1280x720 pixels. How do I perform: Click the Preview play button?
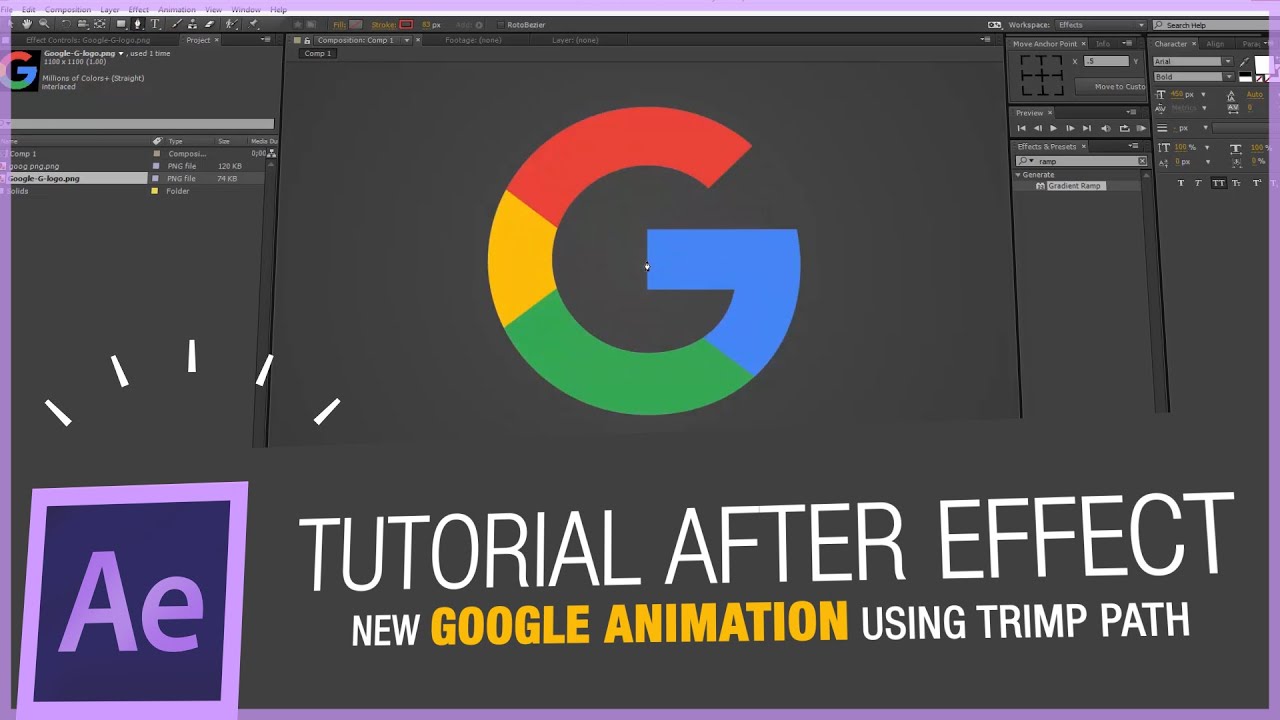coord(1053,128)
